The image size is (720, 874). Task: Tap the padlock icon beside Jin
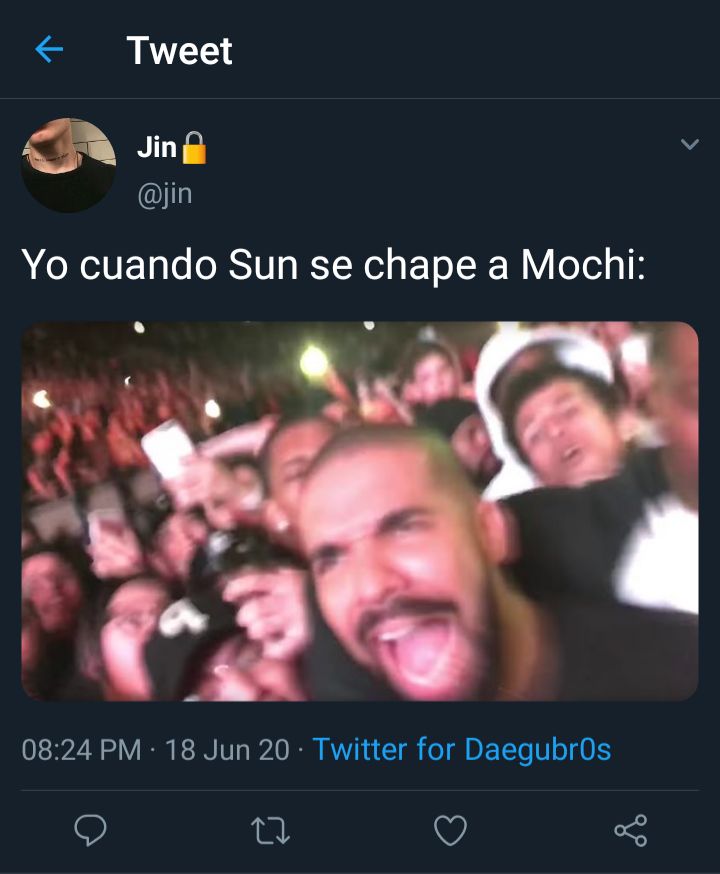pos(194,148)
